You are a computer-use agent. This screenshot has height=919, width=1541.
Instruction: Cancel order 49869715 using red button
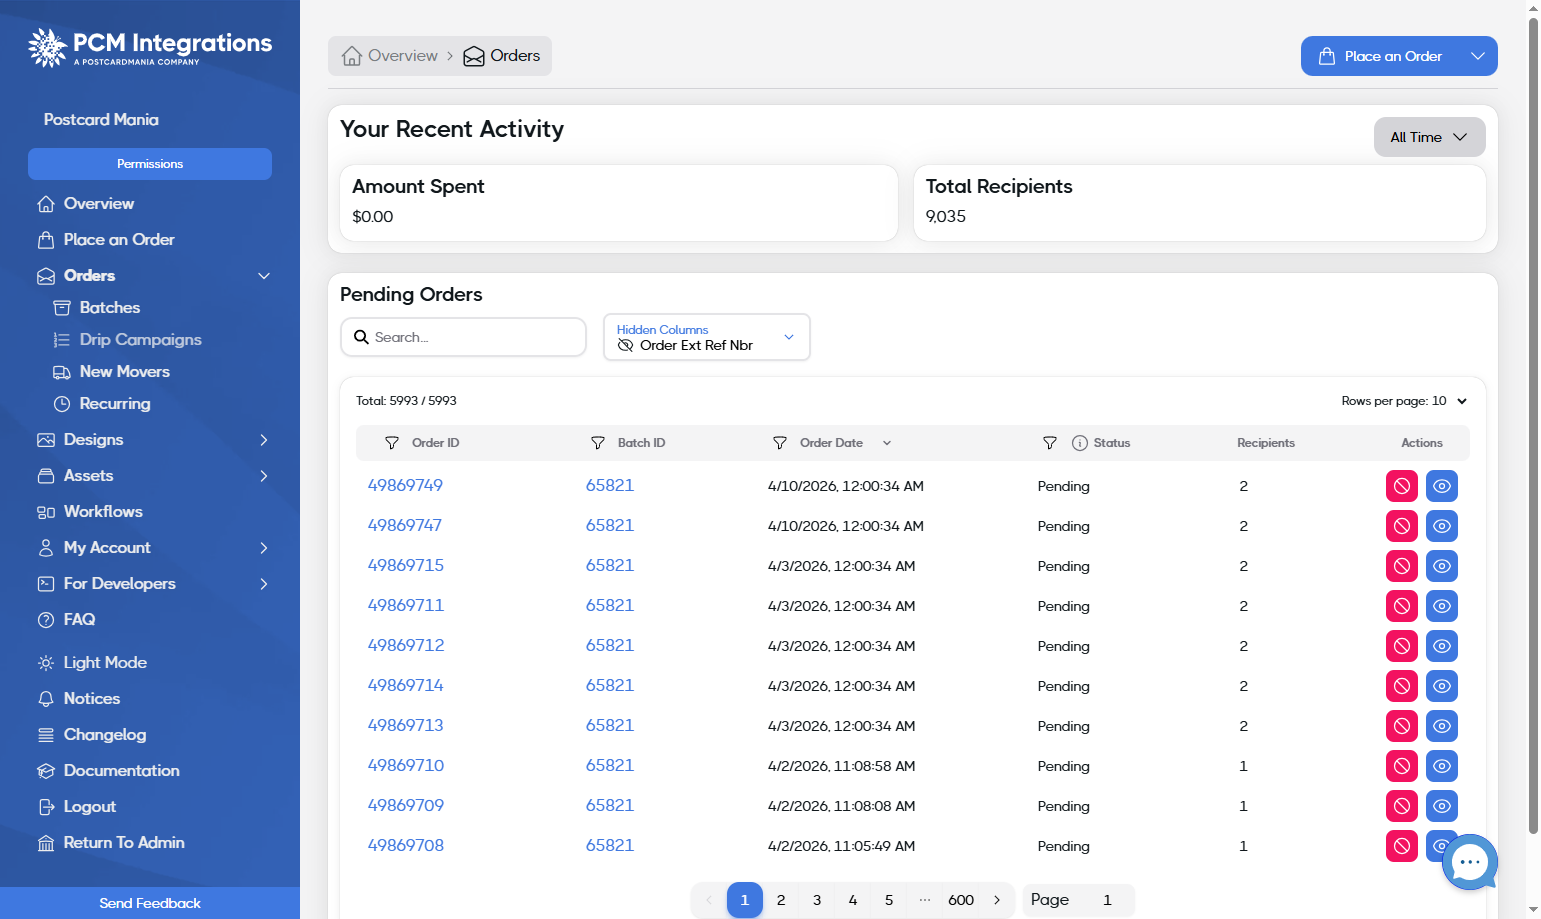(1402, 566)
